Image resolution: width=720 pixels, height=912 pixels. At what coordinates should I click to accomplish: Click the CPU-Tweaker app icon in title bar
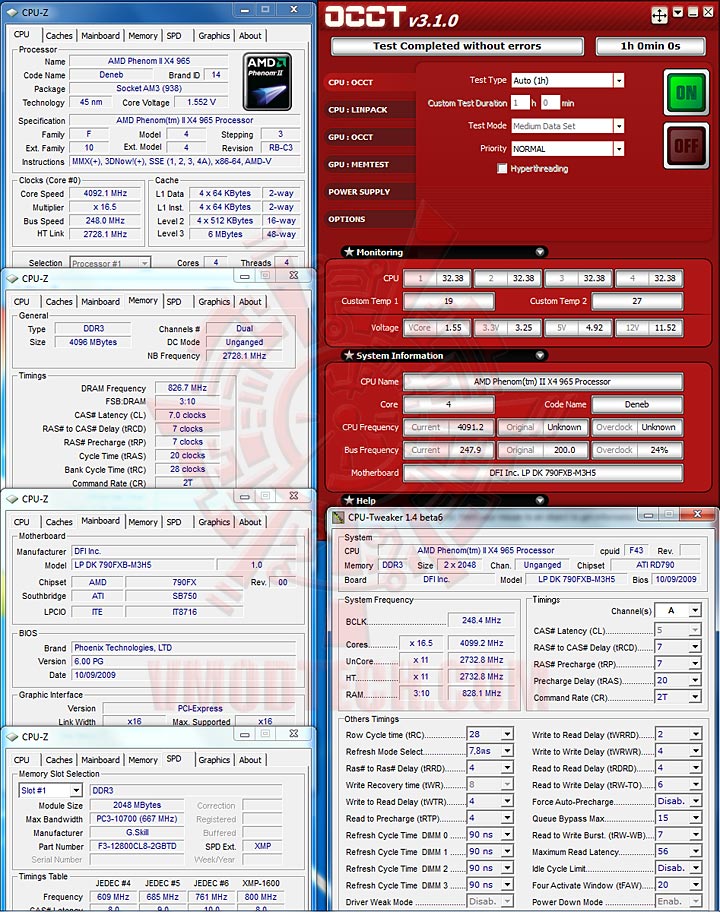pyautogui.click(x=338, y=517)
